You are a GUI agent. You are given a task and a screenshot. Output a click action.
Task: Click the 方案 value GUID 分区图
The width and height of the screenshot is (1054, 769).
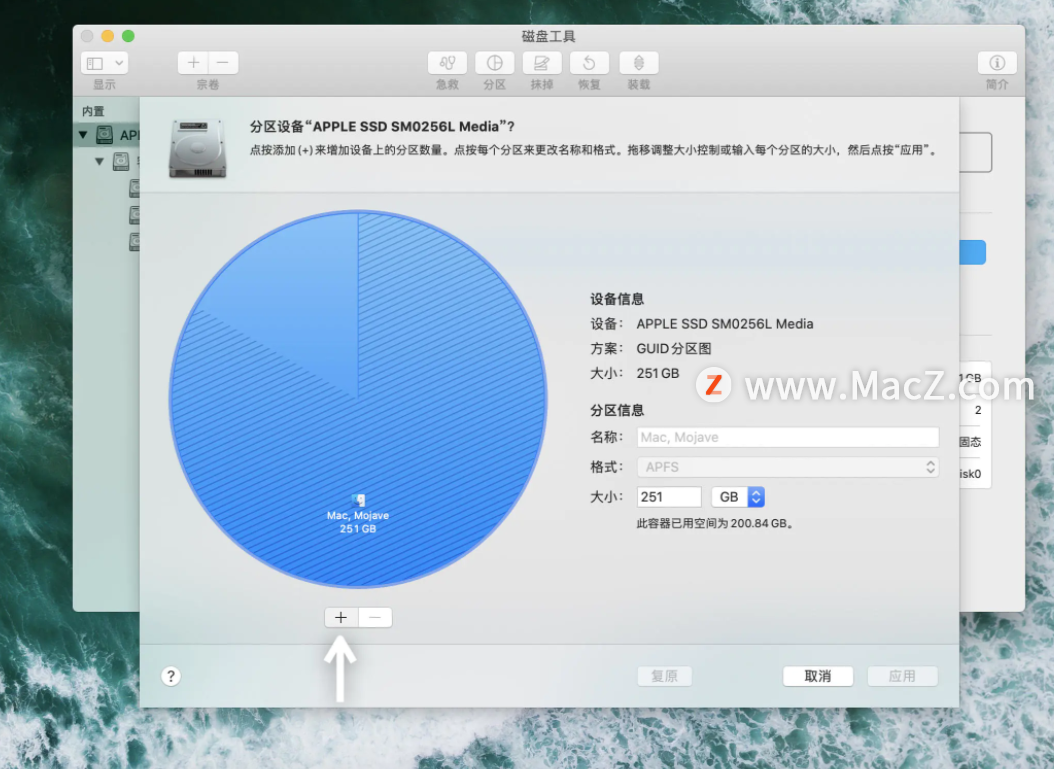click(x=674, y=348)
